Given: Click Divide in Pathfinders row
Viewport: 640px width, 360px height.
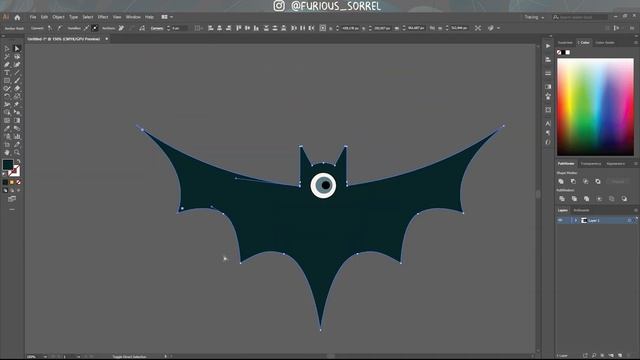Looking at the screenshot, I should click(562, 199).
